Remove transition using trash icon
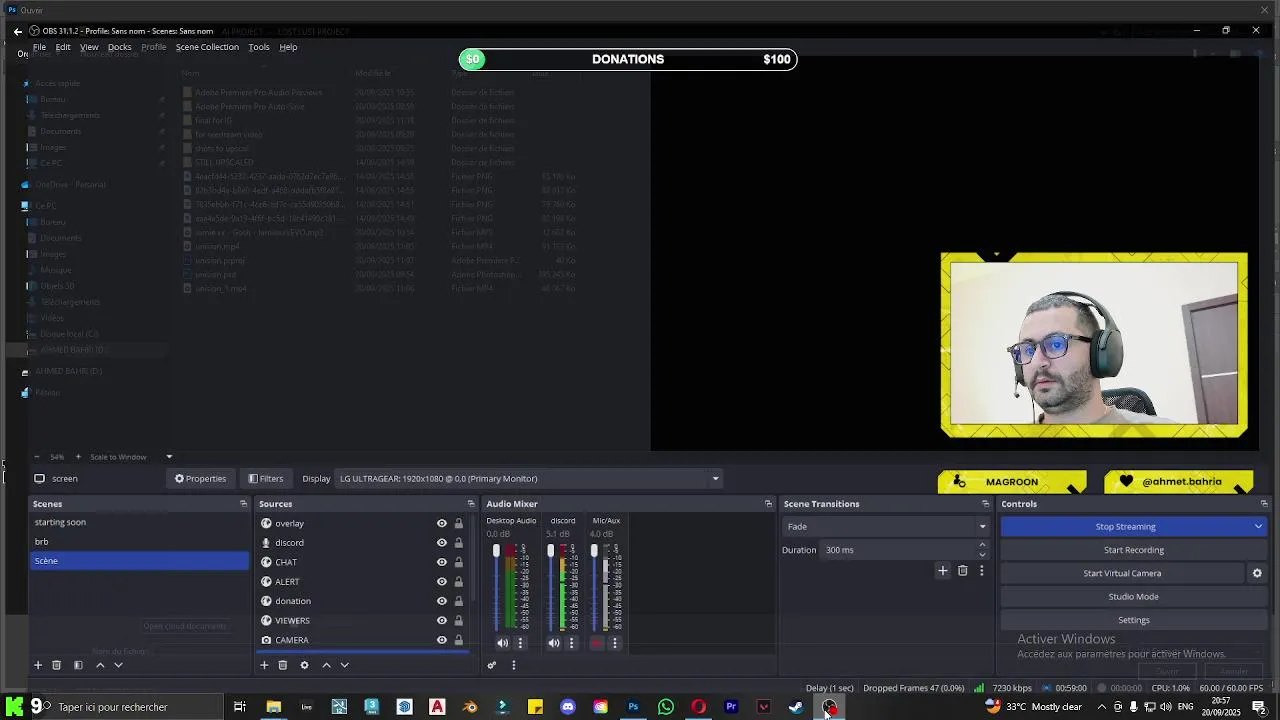 click(963, 570)
